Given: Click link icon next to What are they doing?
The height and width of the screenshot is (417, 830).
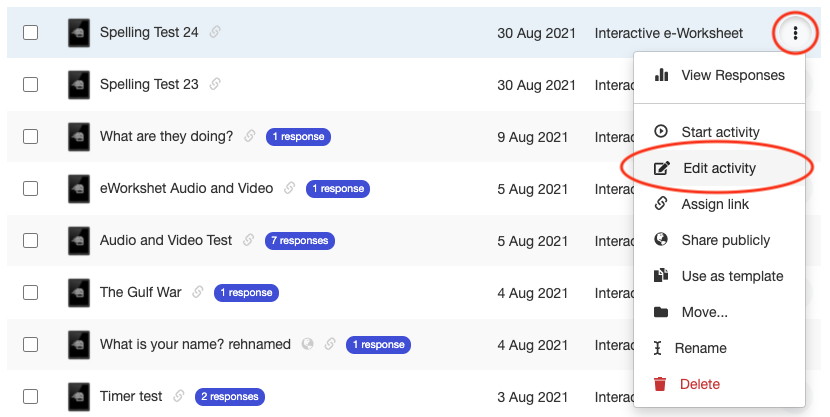Looking at the screenshot, I should click(250, 137).
